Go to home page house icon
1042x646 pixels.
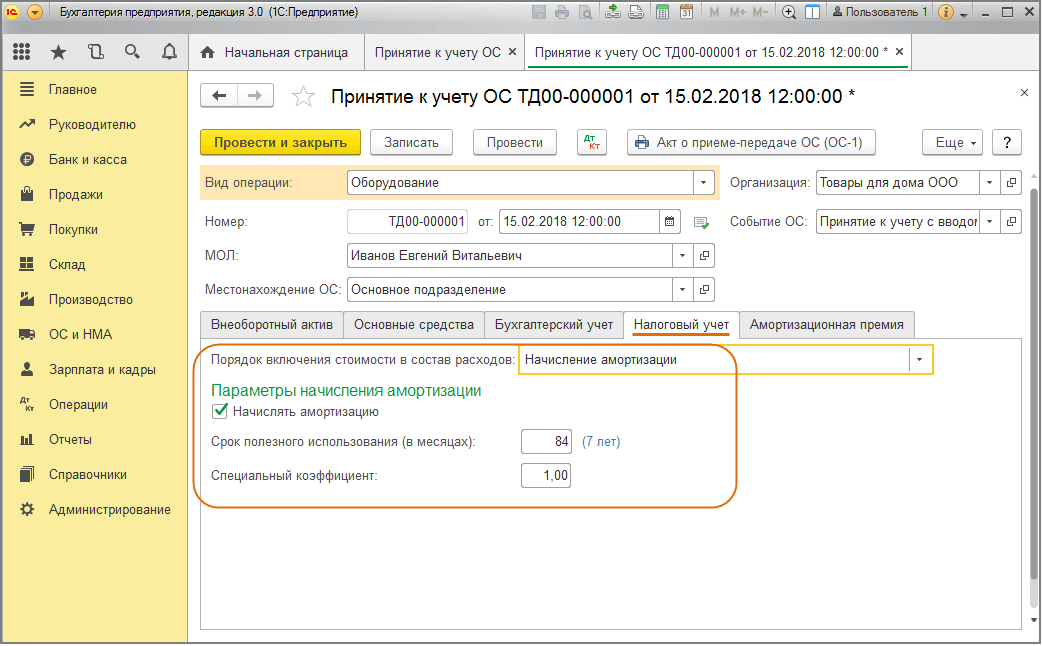click(x=207, y=53)
